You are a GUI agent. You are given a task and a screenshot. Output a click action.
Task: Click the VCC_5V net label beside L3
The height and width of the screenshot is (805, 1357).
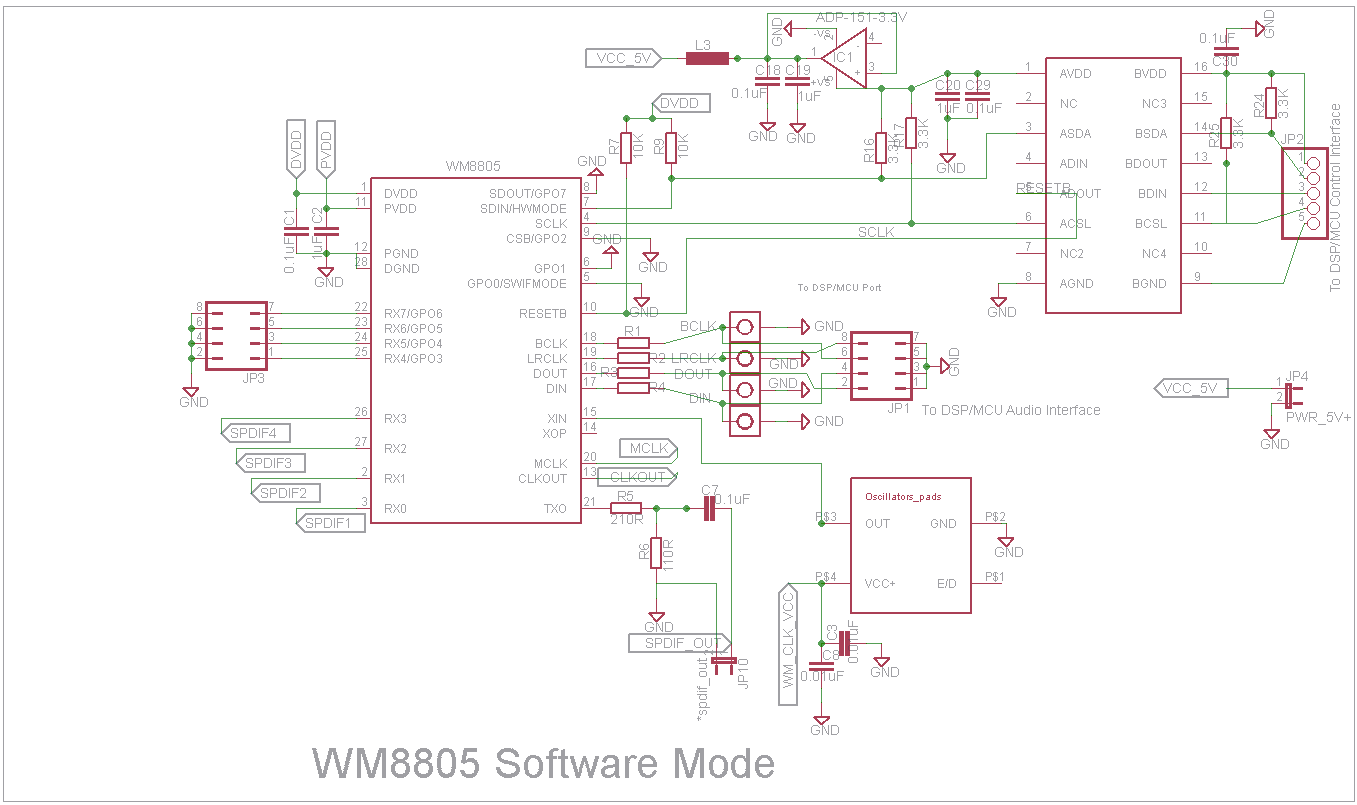click(x=622, y=59)
